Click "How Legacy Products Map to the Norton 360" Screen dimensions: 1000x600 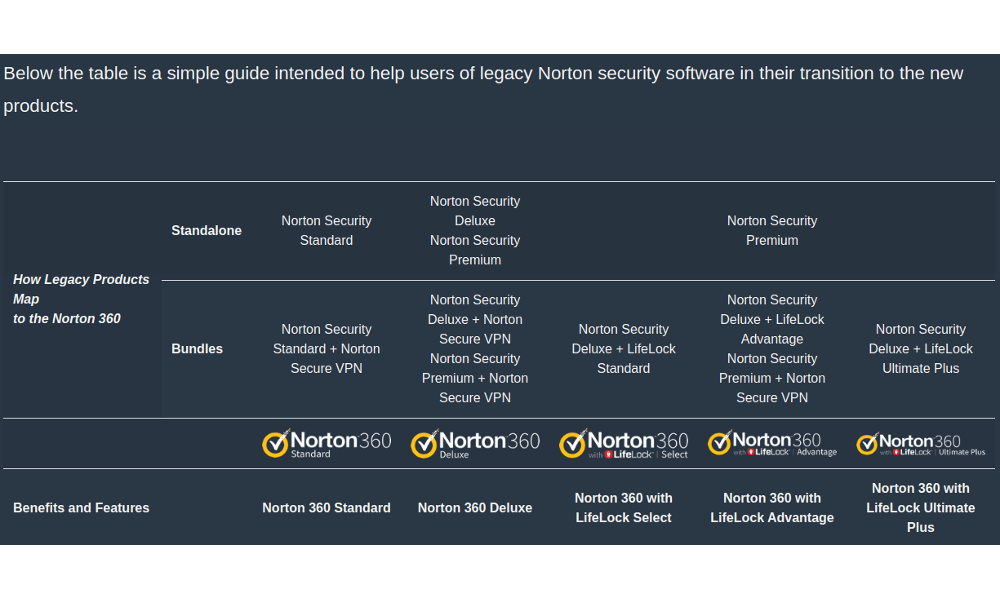coord(81,299)
